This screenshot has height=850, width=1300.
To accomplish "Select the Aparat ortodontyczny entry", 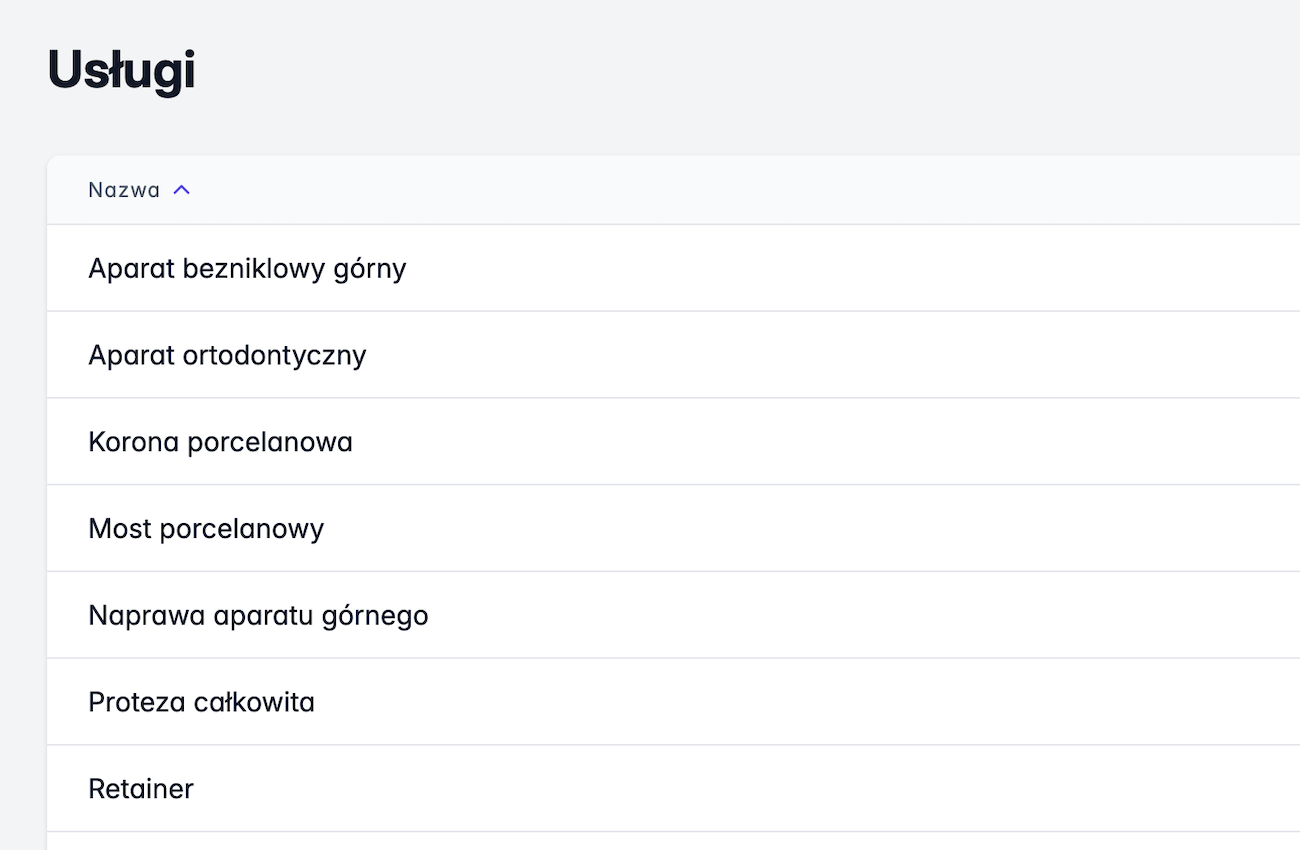I will [x=227, y=355].
